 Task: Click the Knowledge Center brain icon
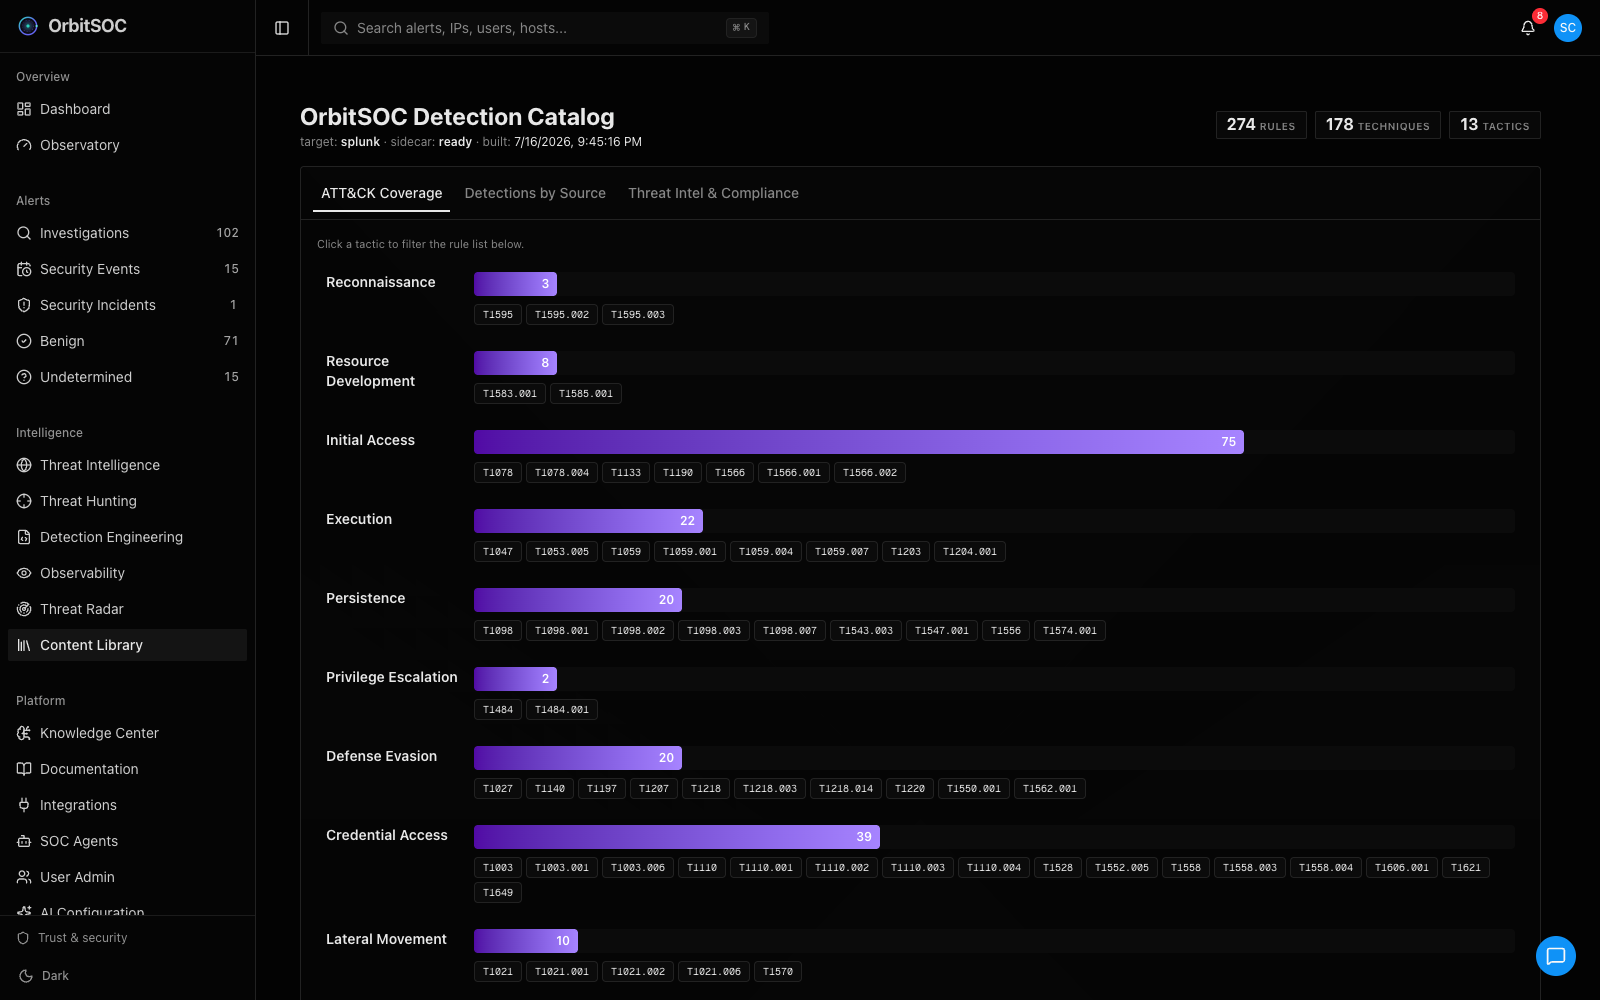pos(24,733)
